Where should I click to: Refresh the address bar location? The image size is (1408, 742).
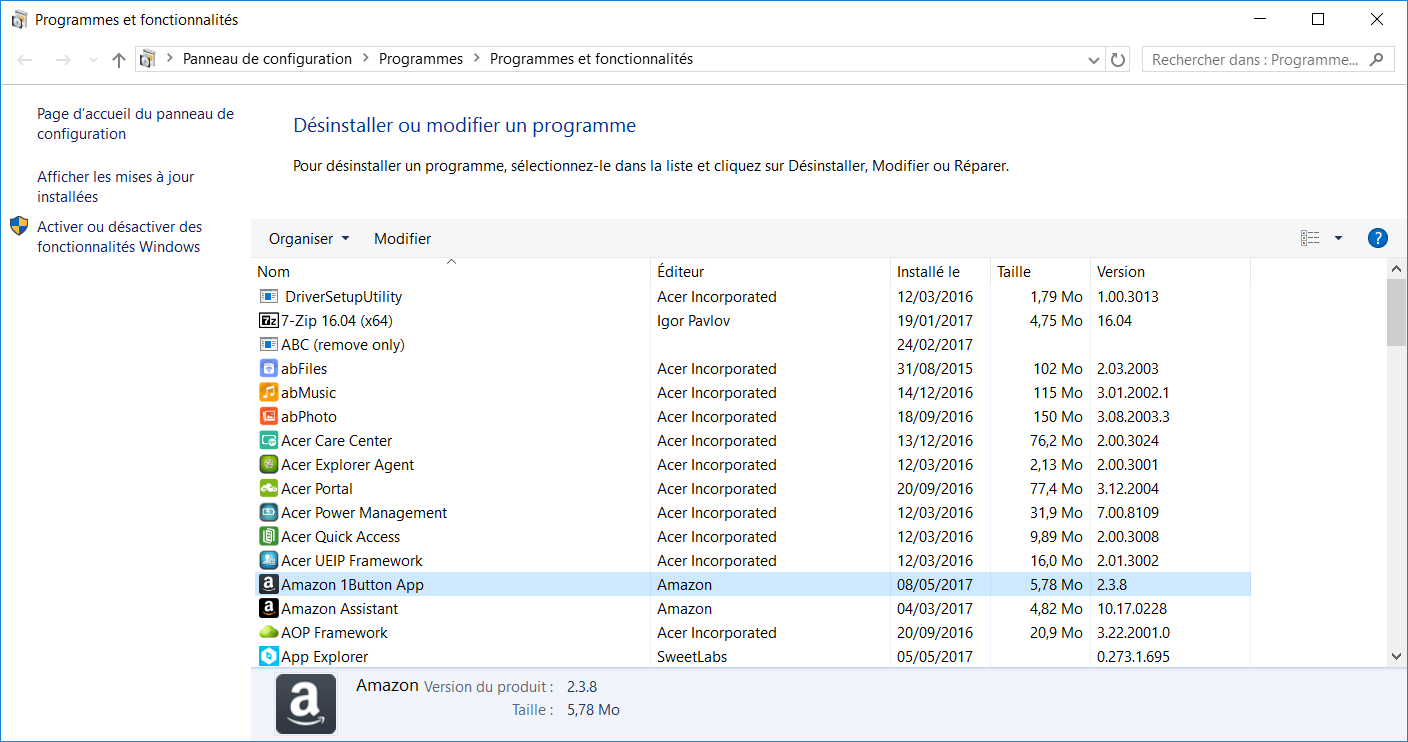(x=1118, y=60)
